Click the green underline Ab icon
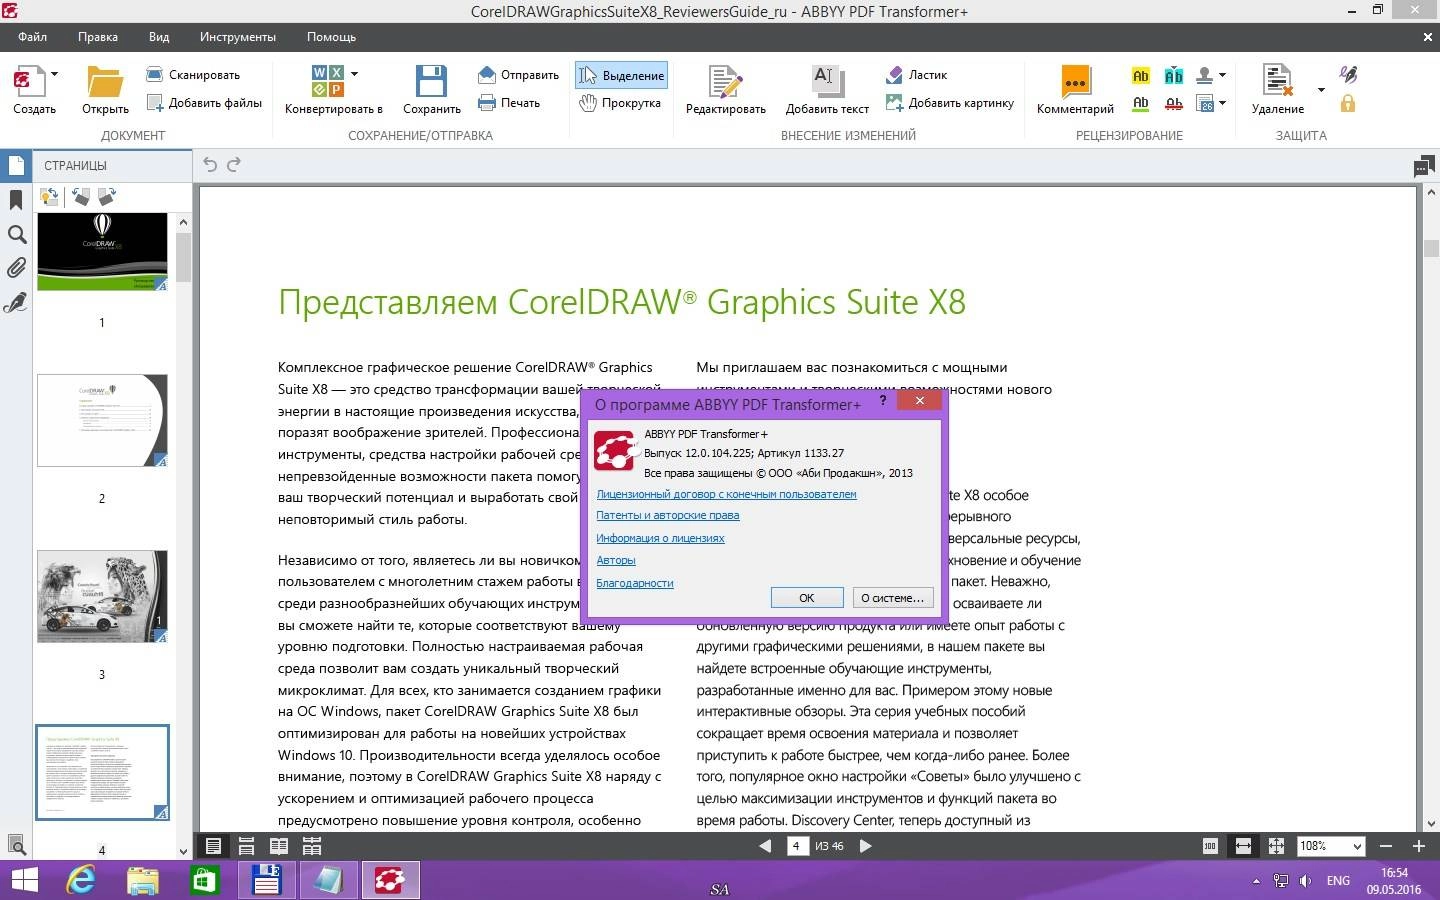Viewport: 1440px width, 900px height. tap(1140, 103)
